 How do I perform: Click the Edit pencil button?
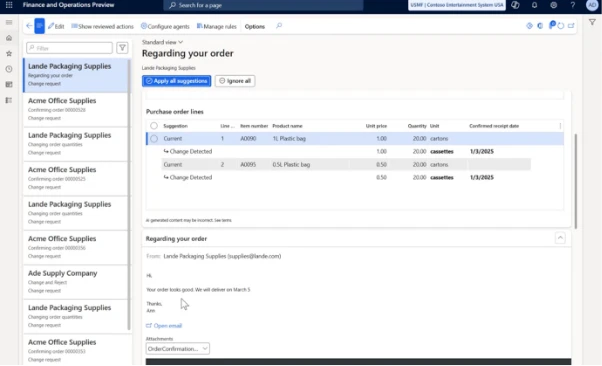[56, 26]
